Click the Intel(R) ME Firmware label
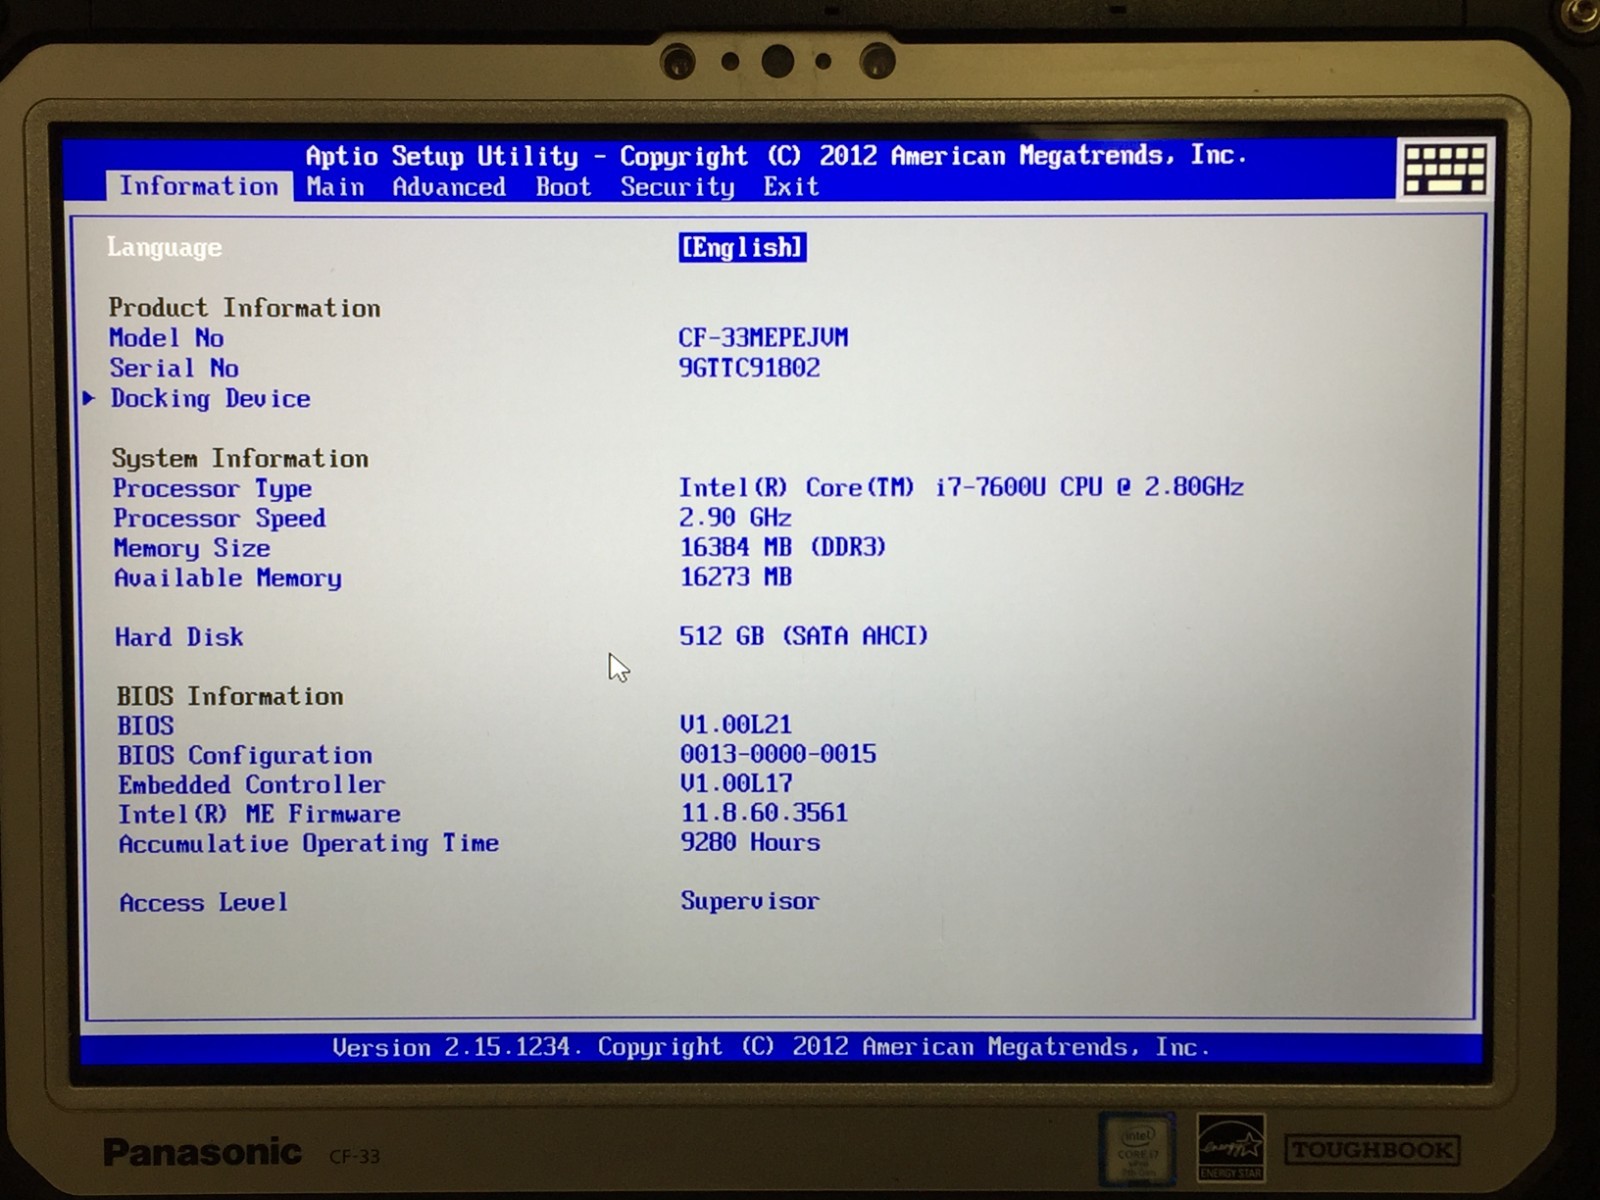 259,814
